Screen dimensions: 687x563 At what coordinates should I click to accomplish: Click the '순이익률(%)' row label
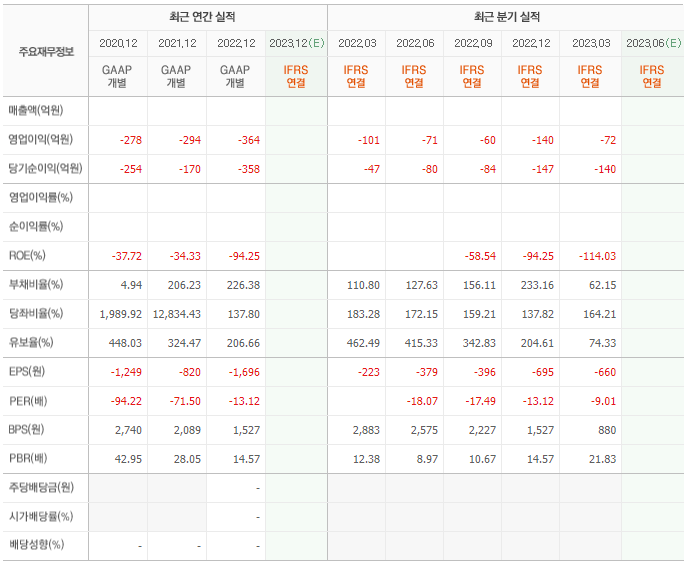(35, 227)
